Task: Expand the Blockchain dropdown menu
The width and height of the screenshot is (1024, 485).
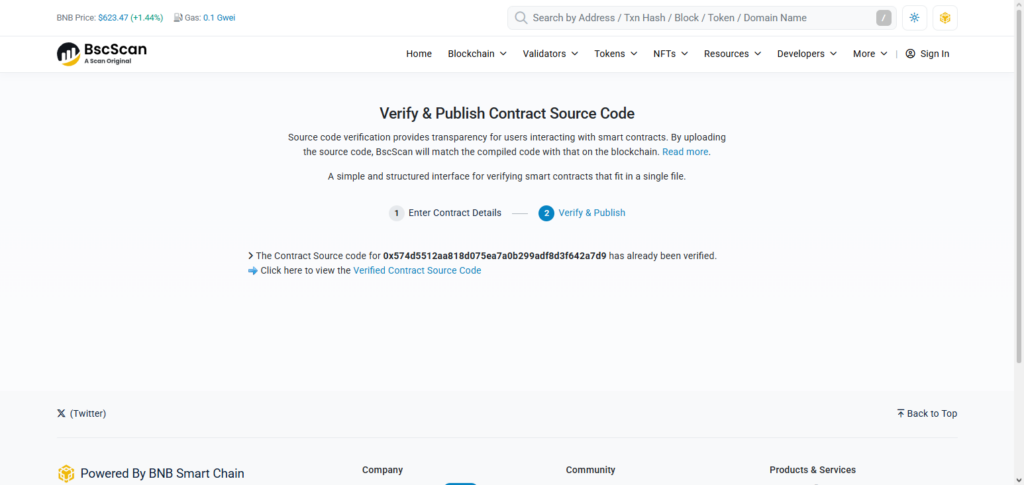Action: [x=477, y=54]
